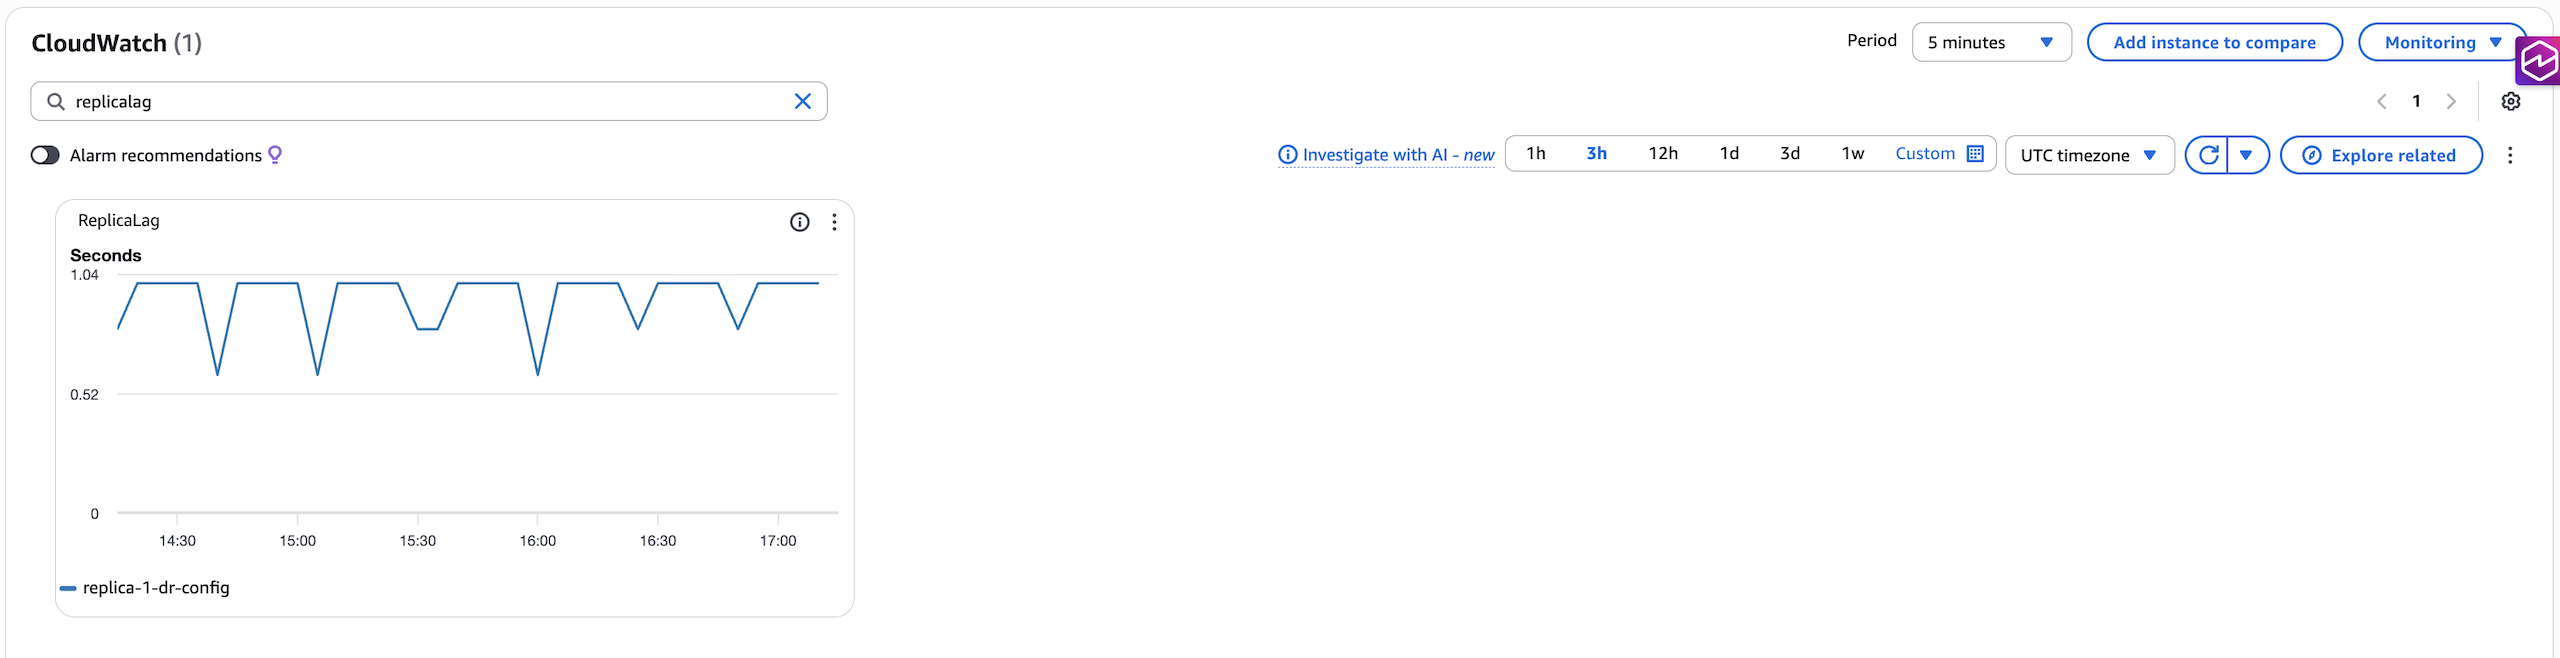Screen dimensions: 2560x658
Task: Open the Monitoring dropdown
Action: click(2441, 42)
